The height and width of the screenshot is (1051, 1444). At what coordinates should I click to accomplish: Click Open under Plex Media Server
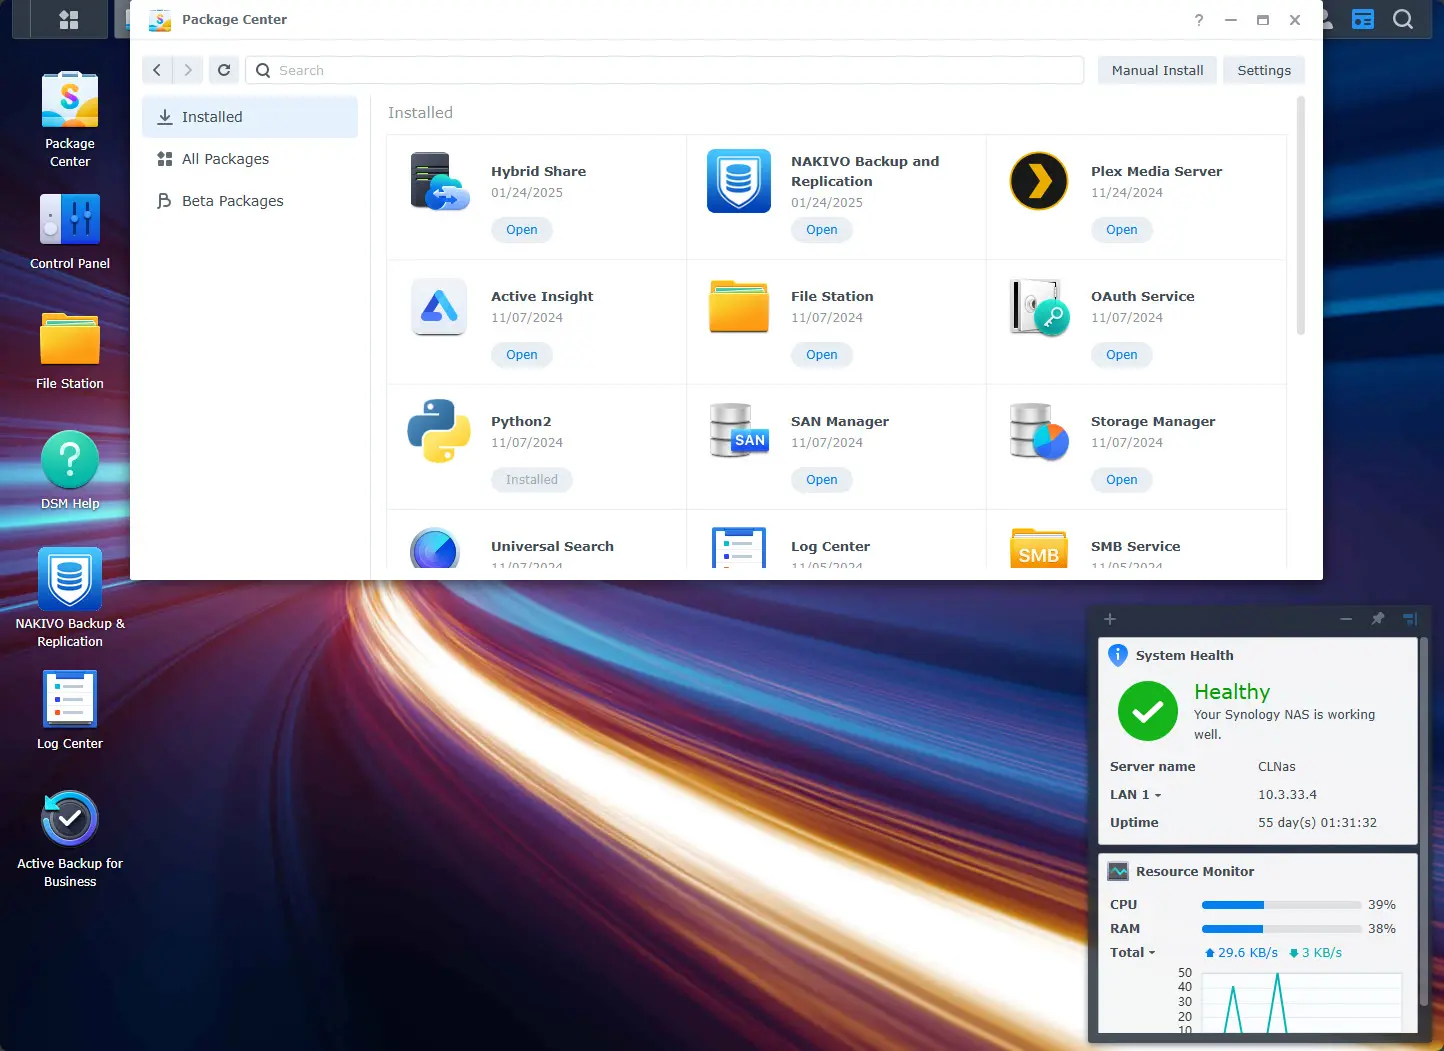[1122, 230]
